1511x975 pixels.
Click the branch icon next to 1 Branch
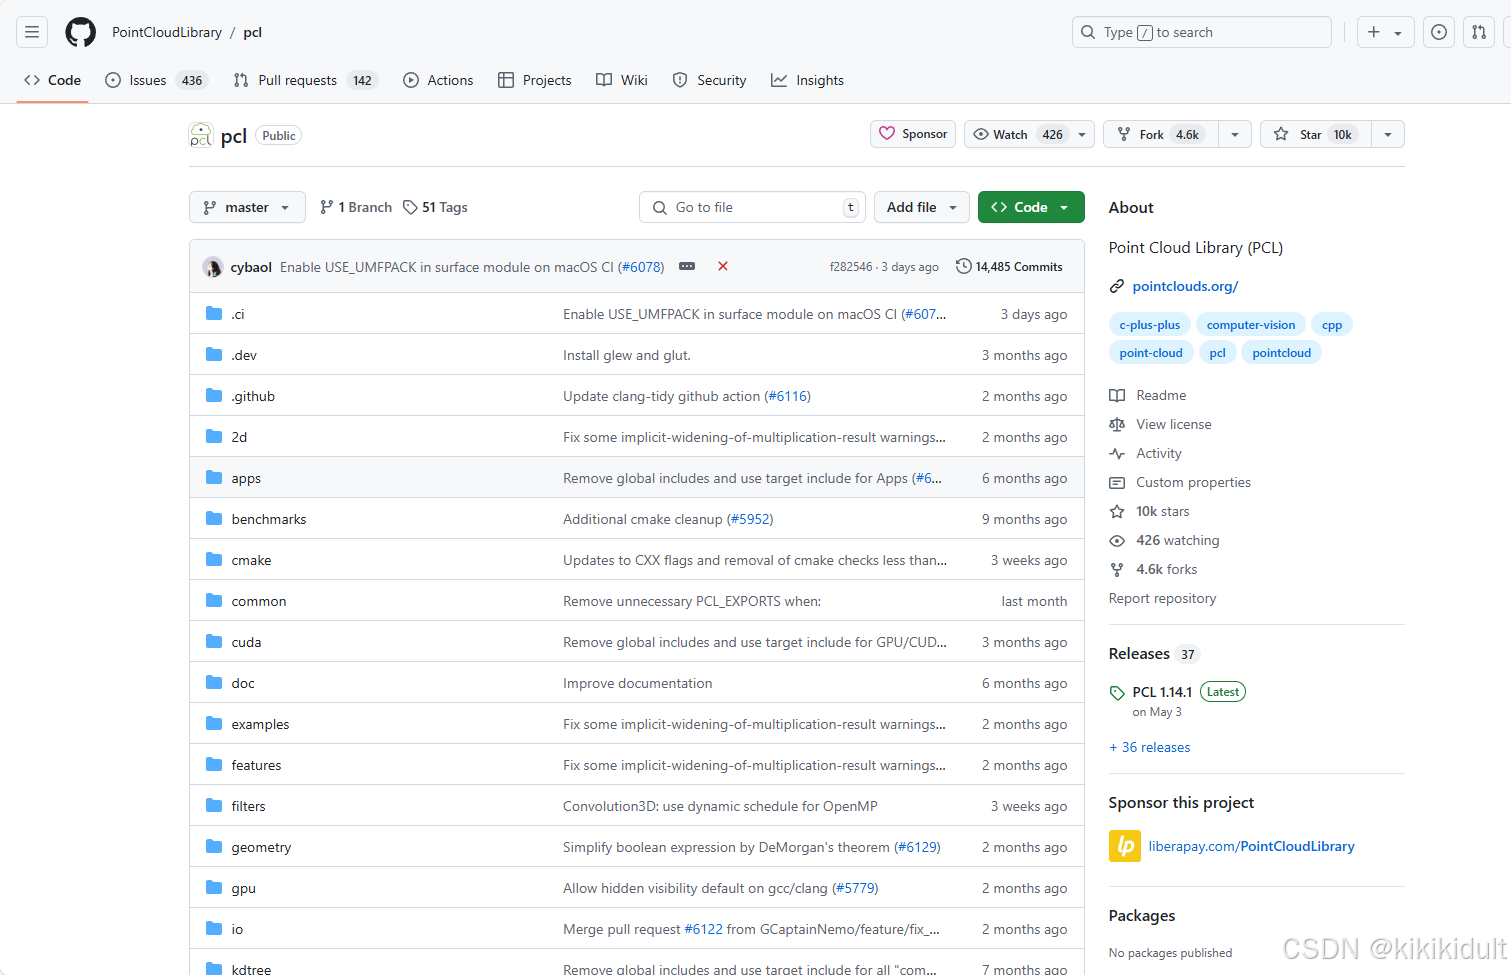pos(326,207)
